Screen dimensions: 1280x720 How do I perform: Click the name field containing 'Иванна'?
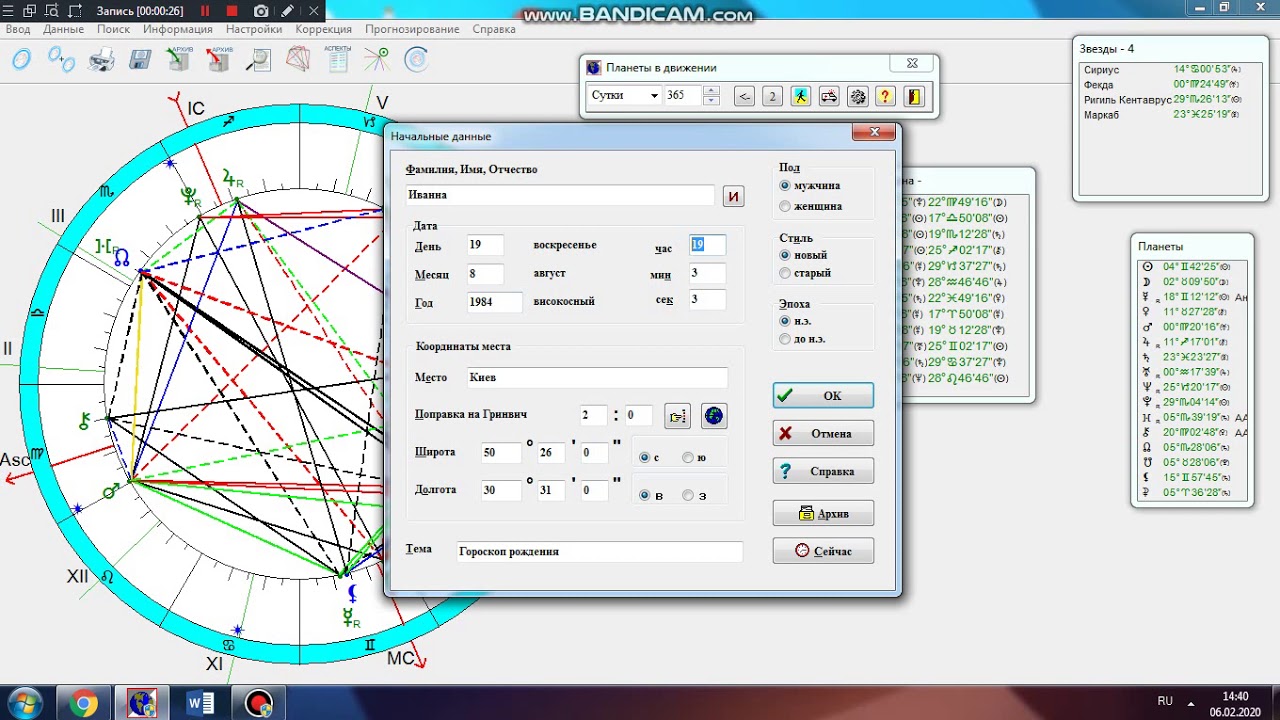tap(561, 195)
